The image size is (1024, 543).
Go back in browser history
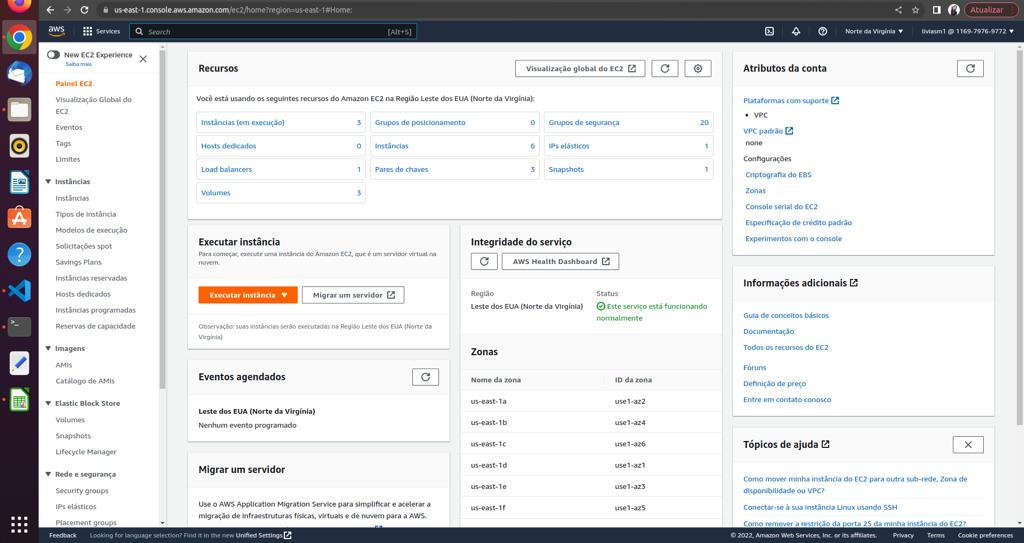click(50, 10)
